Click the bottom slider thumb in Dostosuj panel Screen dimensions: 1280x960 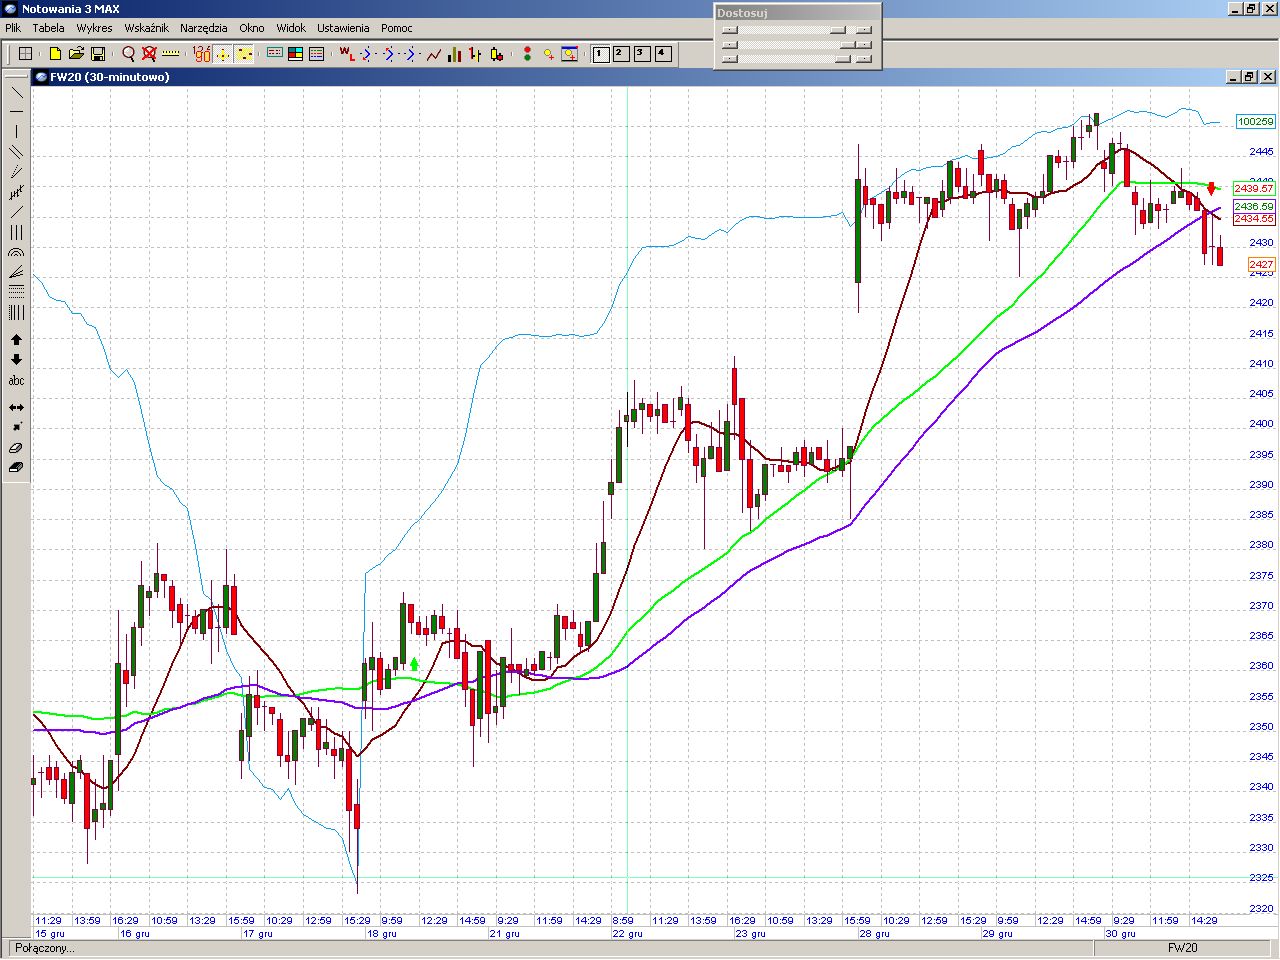[843, 59]
